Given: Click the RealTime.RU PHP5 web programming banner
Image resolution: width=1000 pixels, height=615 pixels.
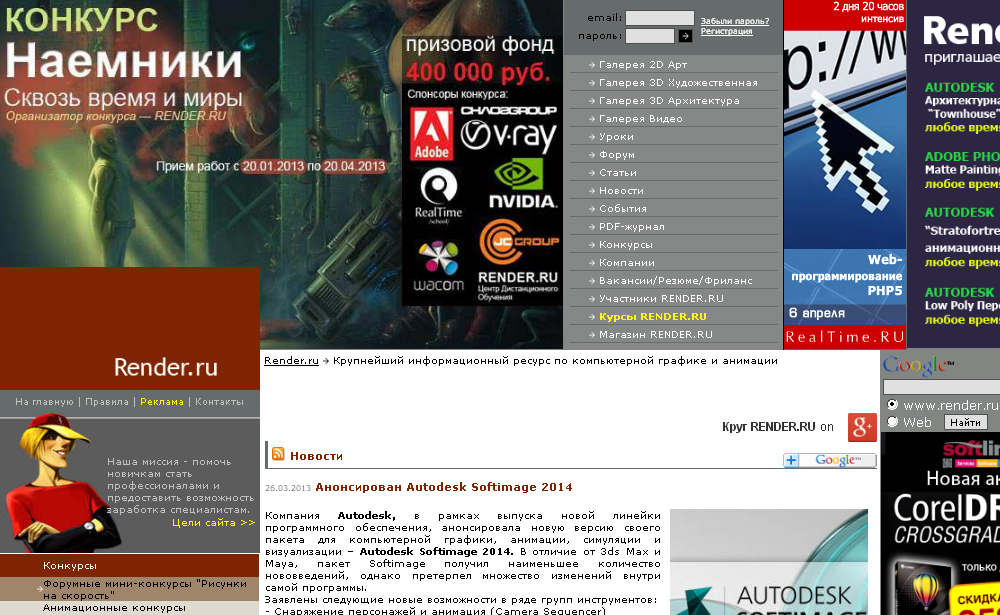Looking at the screenshot, I should click(x=844, y=174).
